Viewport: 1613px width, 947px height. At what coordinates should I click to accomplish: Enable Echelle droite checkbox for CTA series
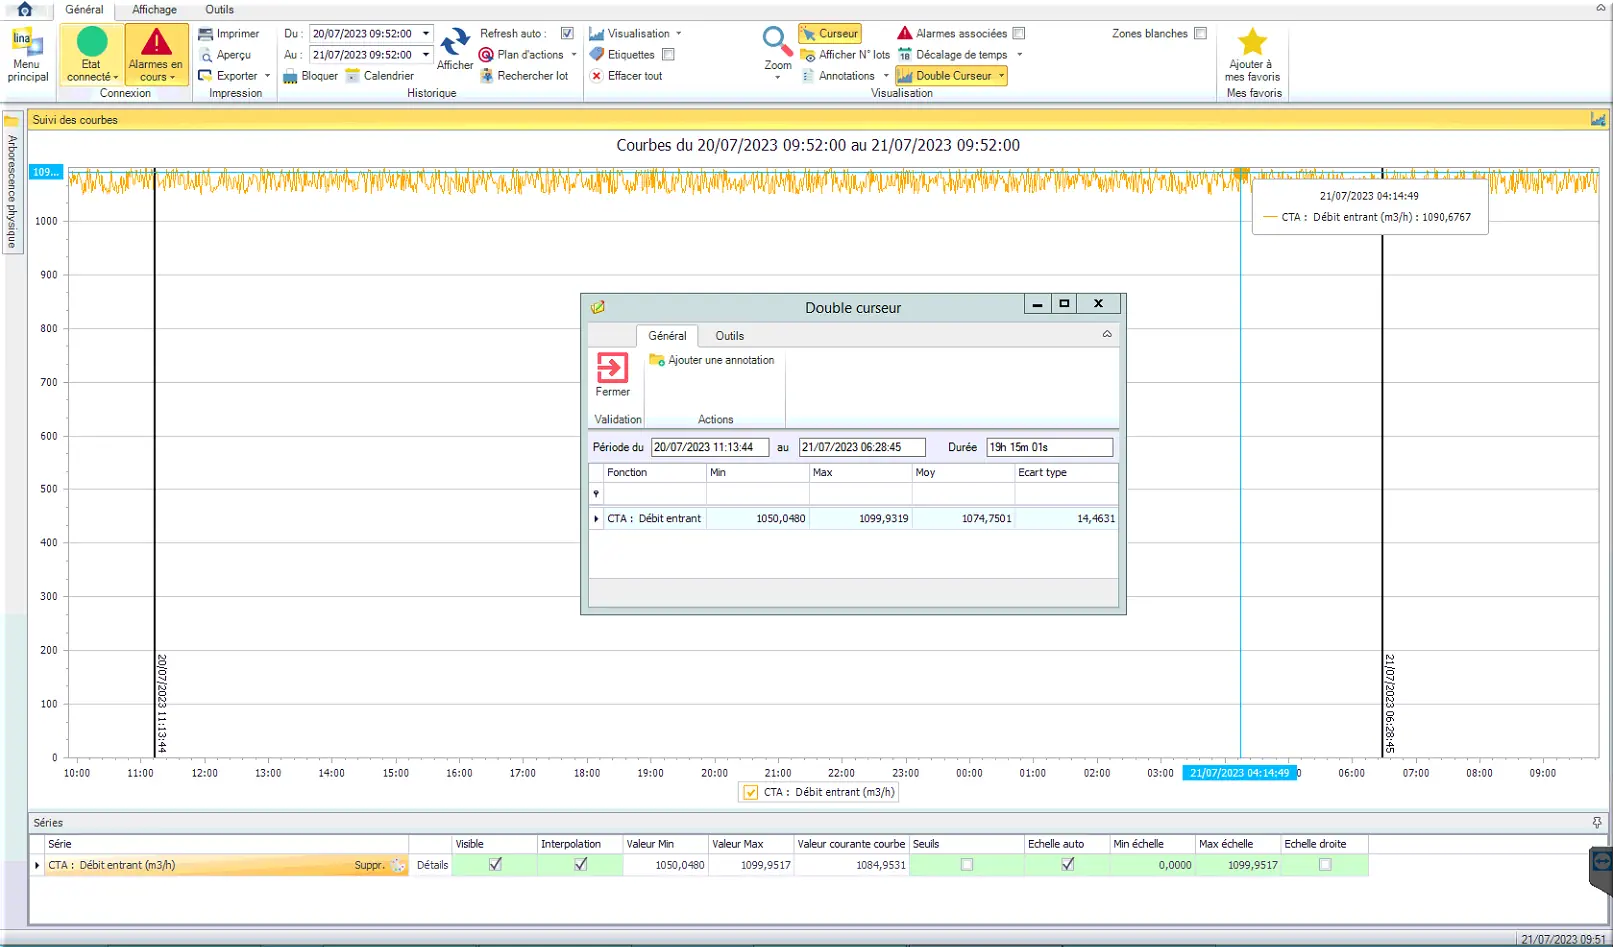click(x=1325, y=865)
